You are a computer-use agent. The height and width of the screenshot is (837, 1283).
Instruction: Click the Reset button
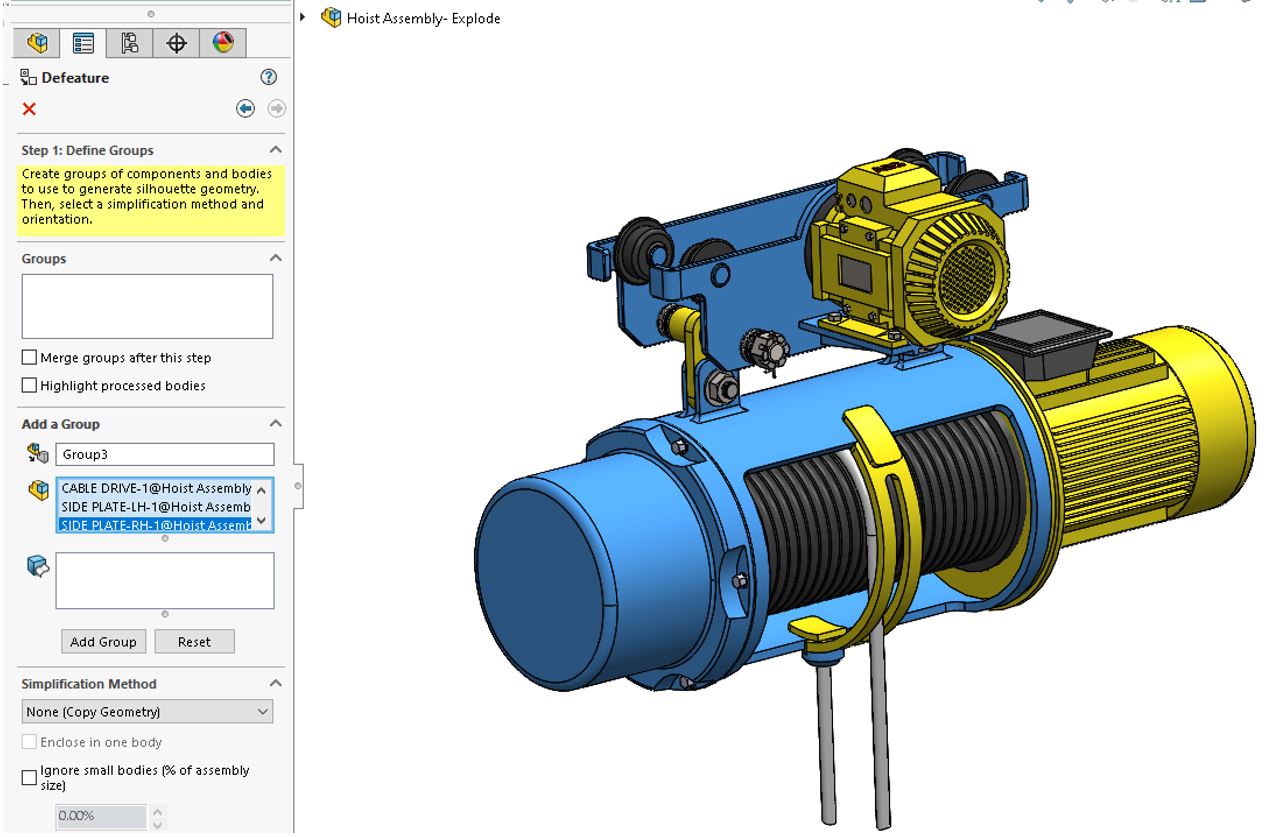coord(194,642)
